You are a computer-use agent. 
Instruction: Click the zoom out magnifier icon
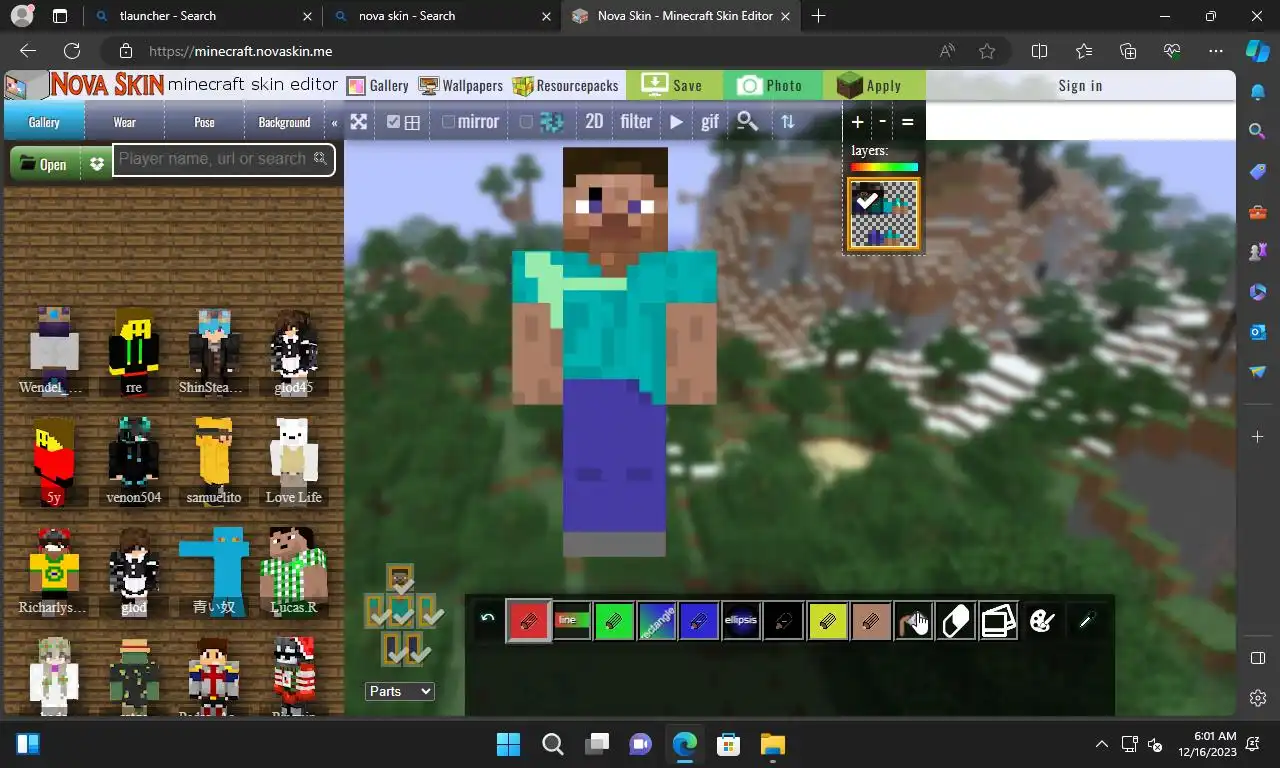pos(747,122)
